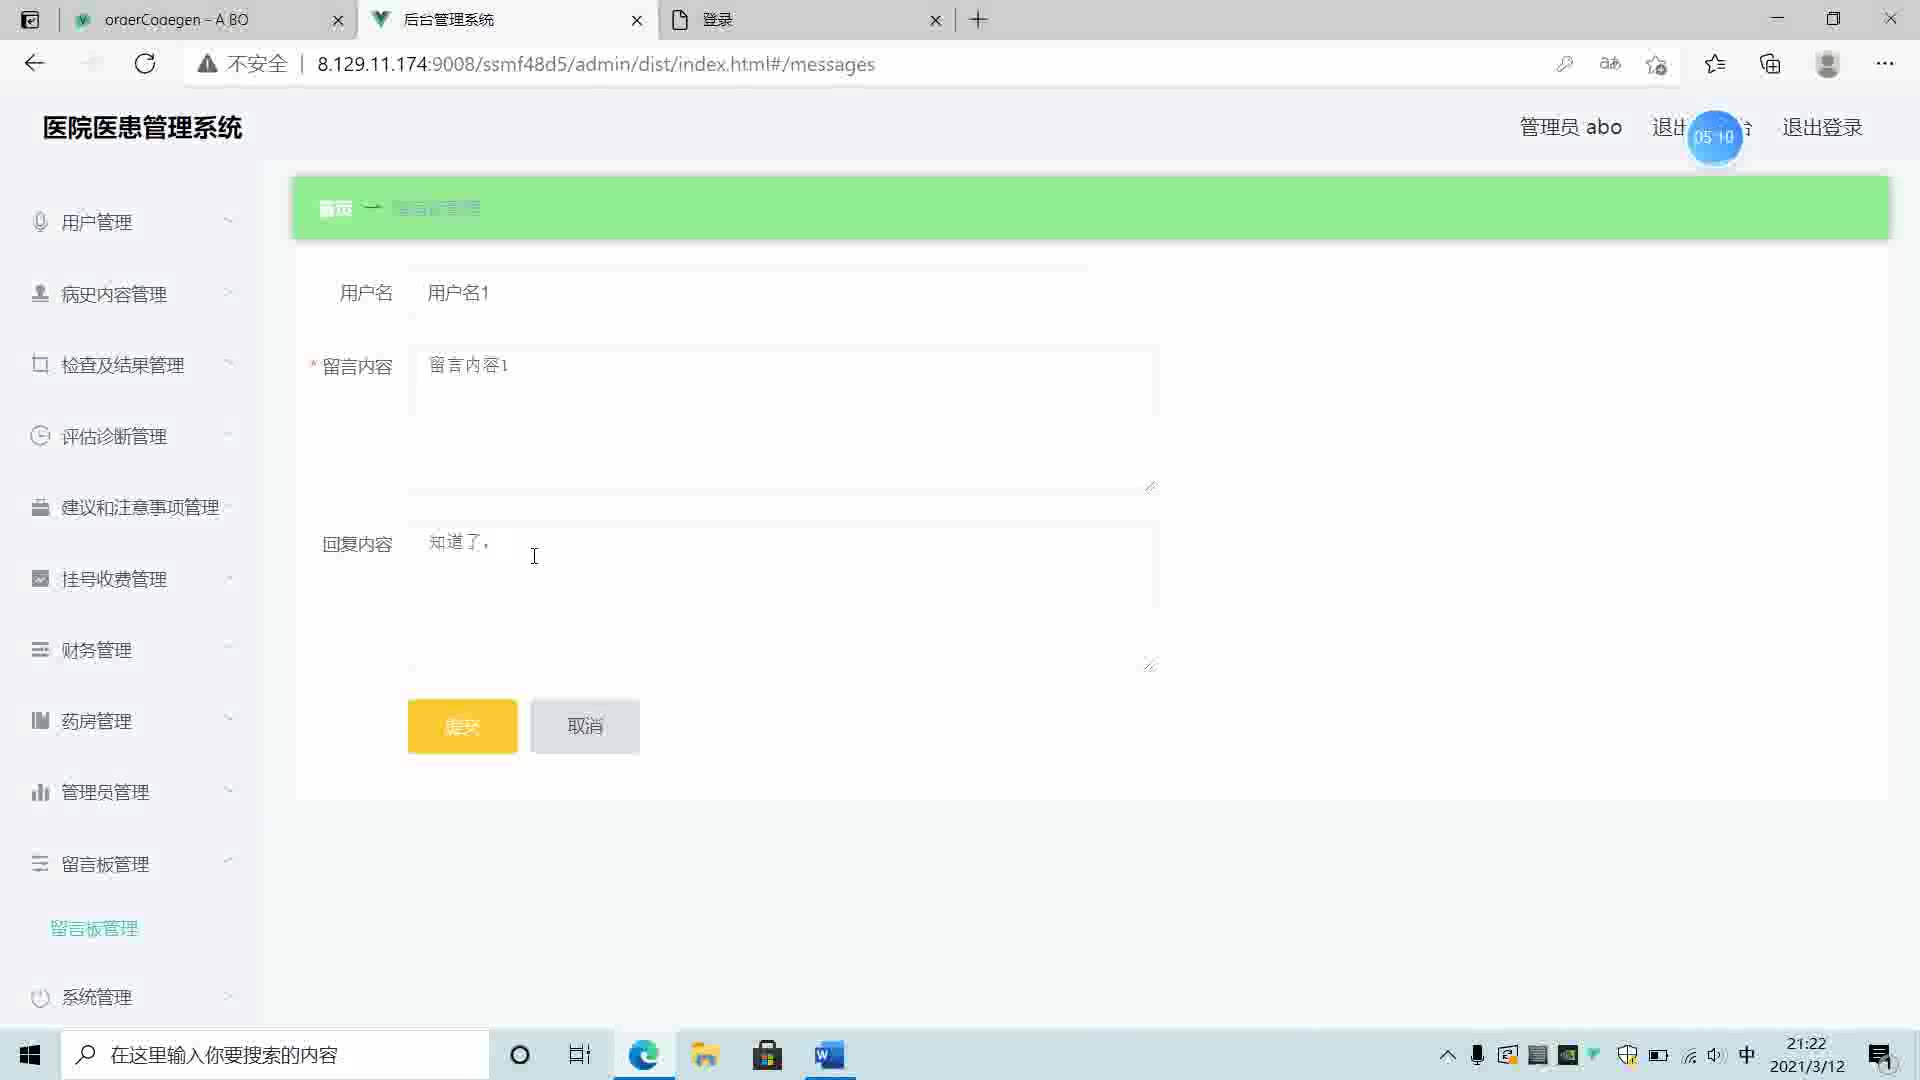
Task: Click the clock icon beside 评估诊断管理
Action: click(40, 436)
